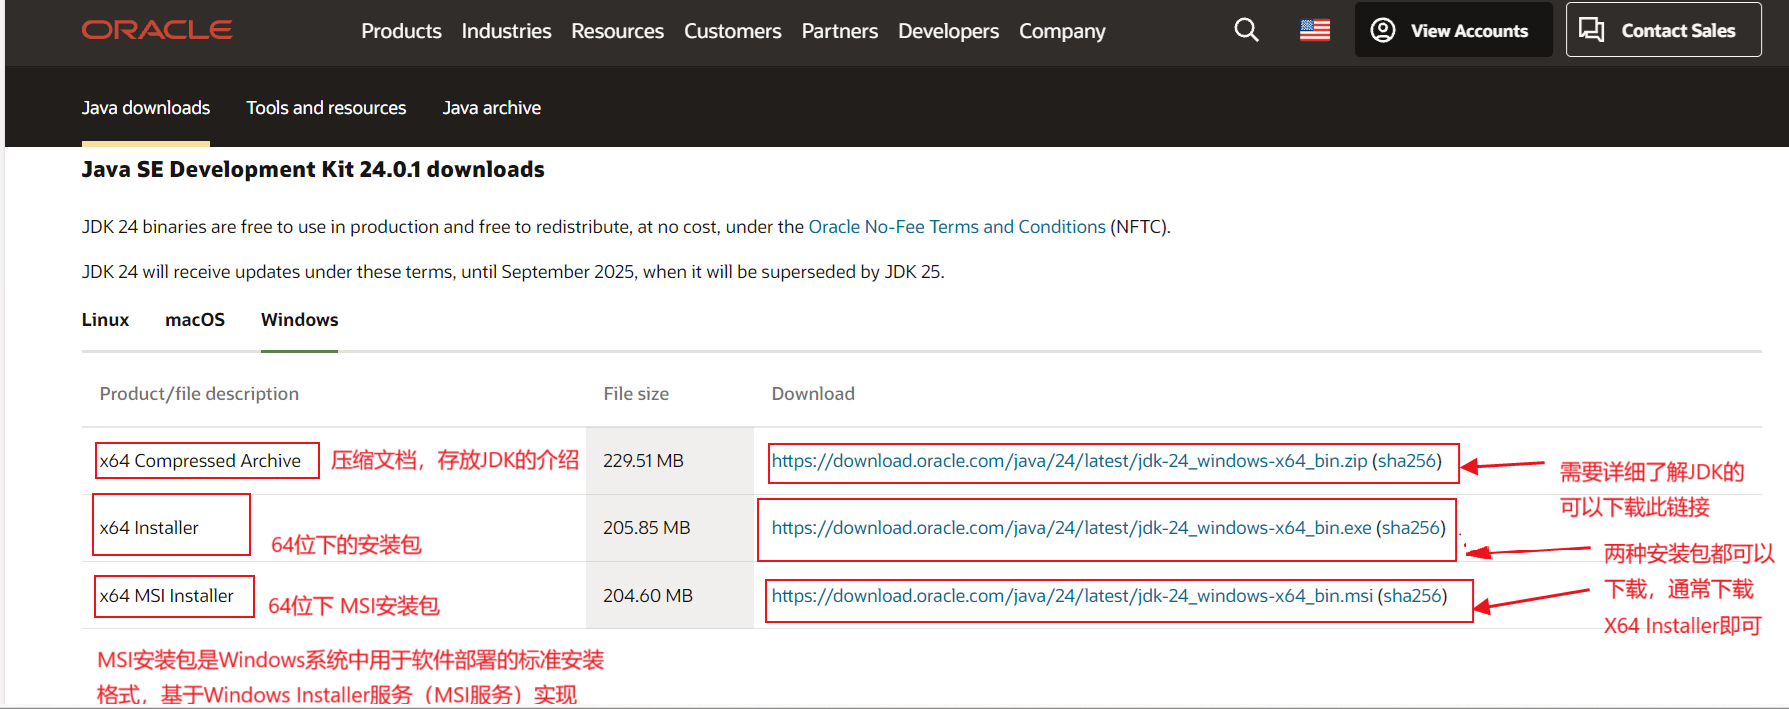Image resolution: width=1789 pixels, height=709 pixels.
Task: Select the Java archive tab
Action: 491,107
